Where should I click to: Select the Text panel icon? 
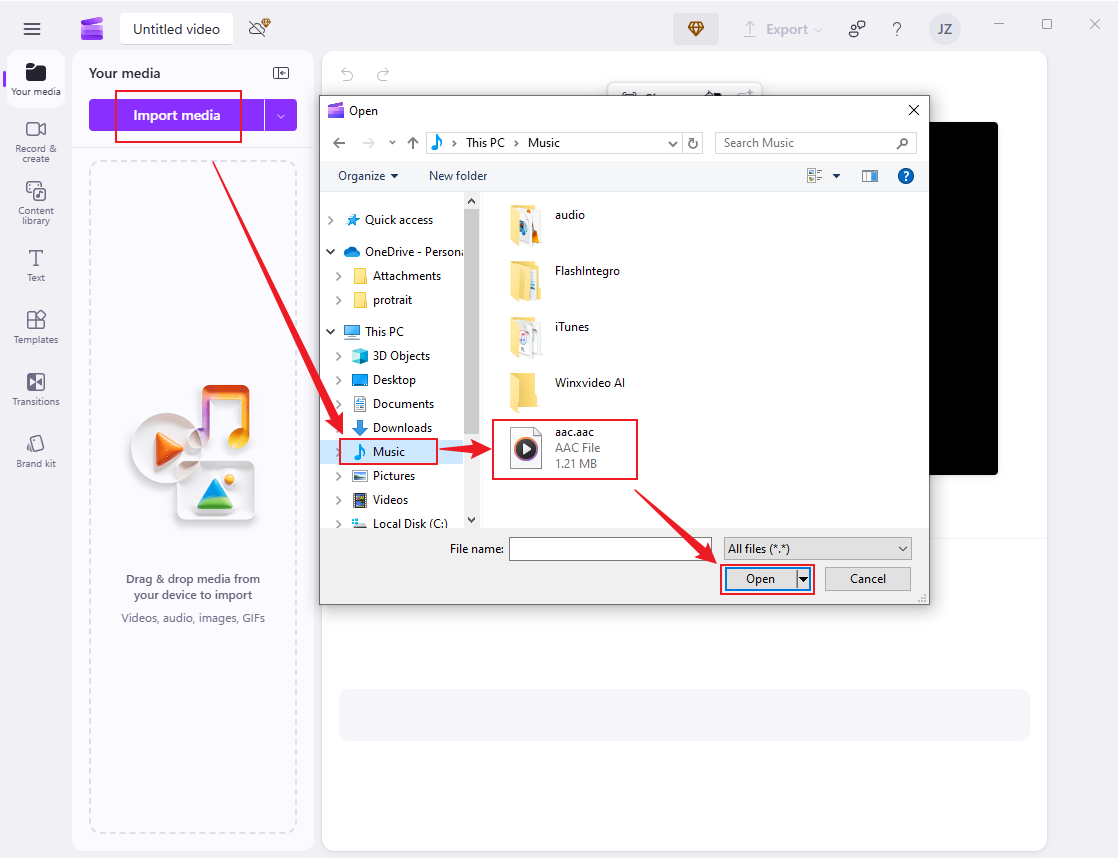point(35,264)
